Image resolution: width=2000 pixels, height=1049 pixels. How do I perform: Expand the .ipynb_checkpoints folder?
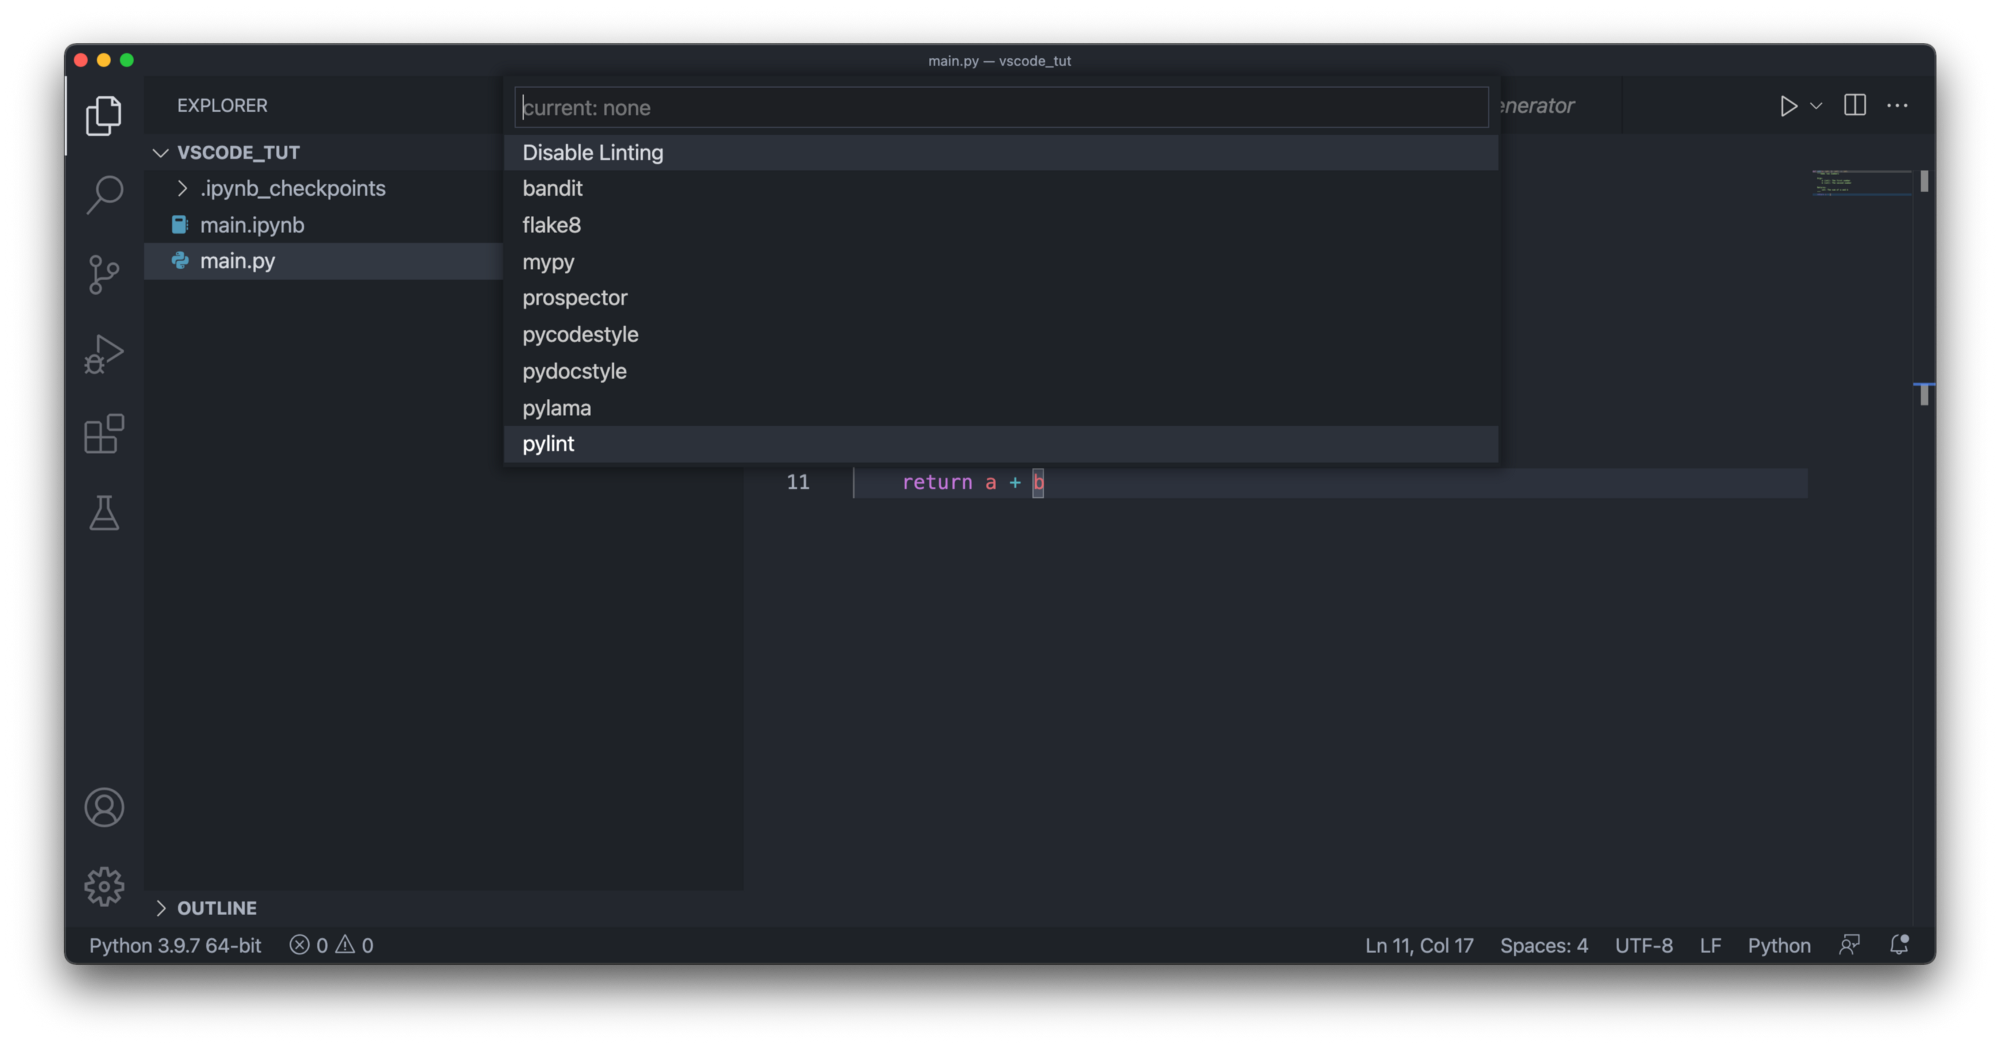pos(184,188)
